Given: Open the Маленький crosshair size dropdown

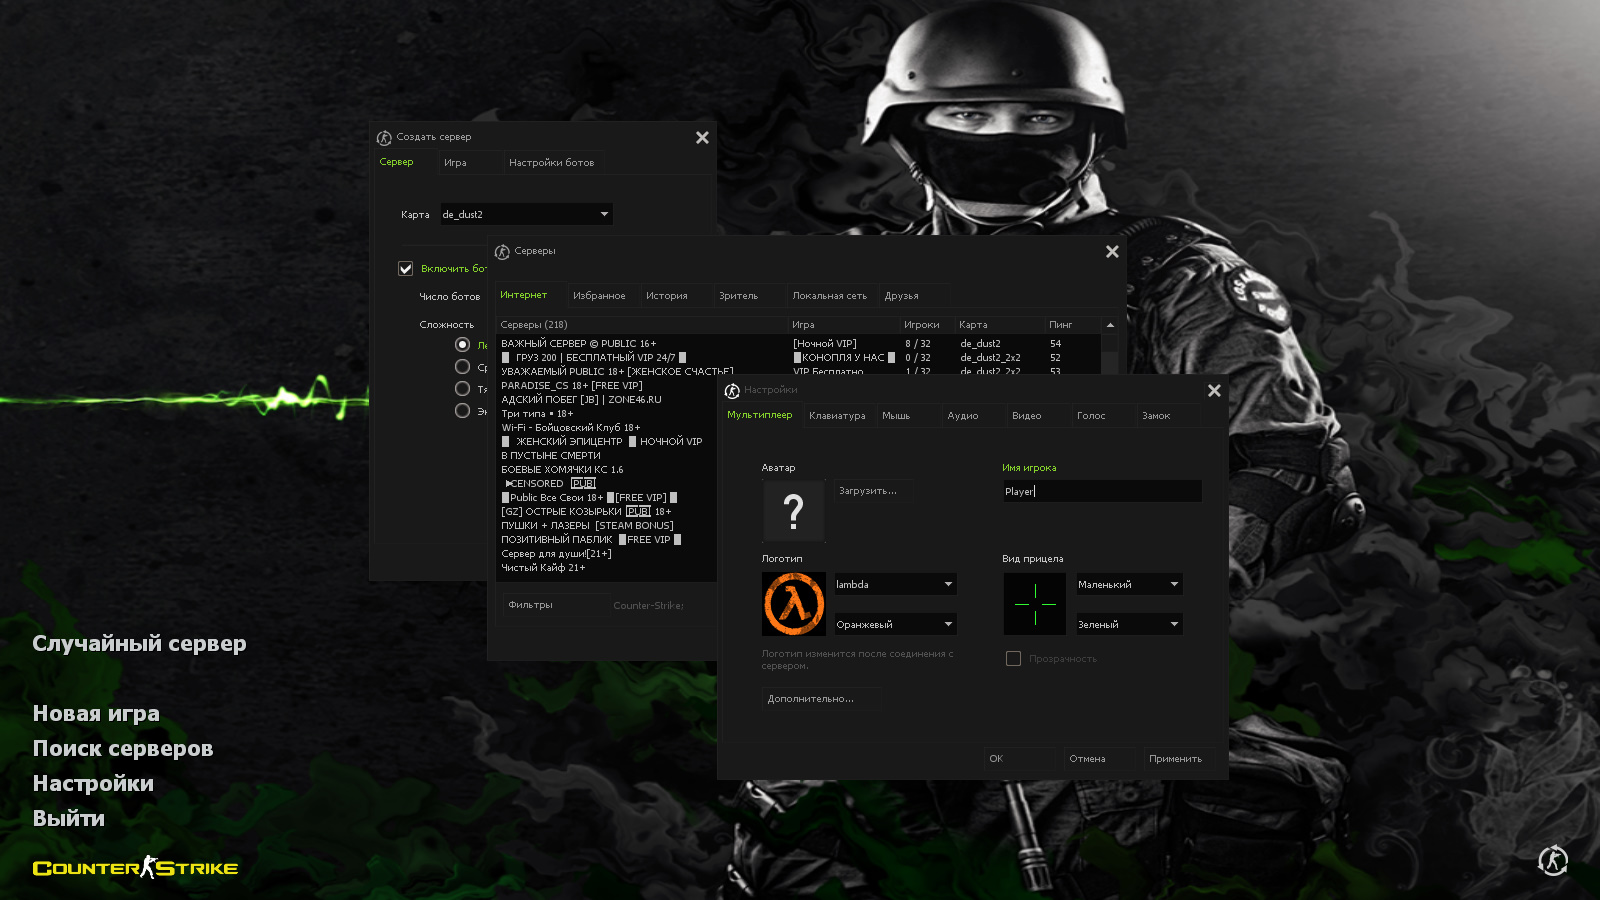Looking at the screenshot, I should click(x=1128, y=585).
